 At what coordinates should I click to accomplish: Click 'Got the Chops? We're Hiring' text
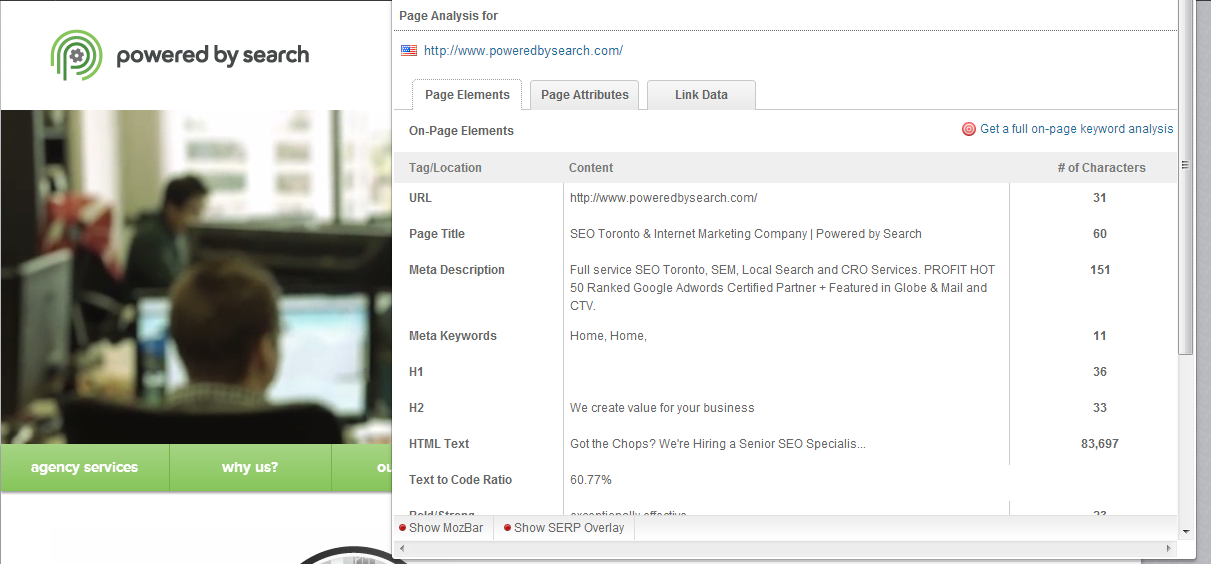(718, 444)
